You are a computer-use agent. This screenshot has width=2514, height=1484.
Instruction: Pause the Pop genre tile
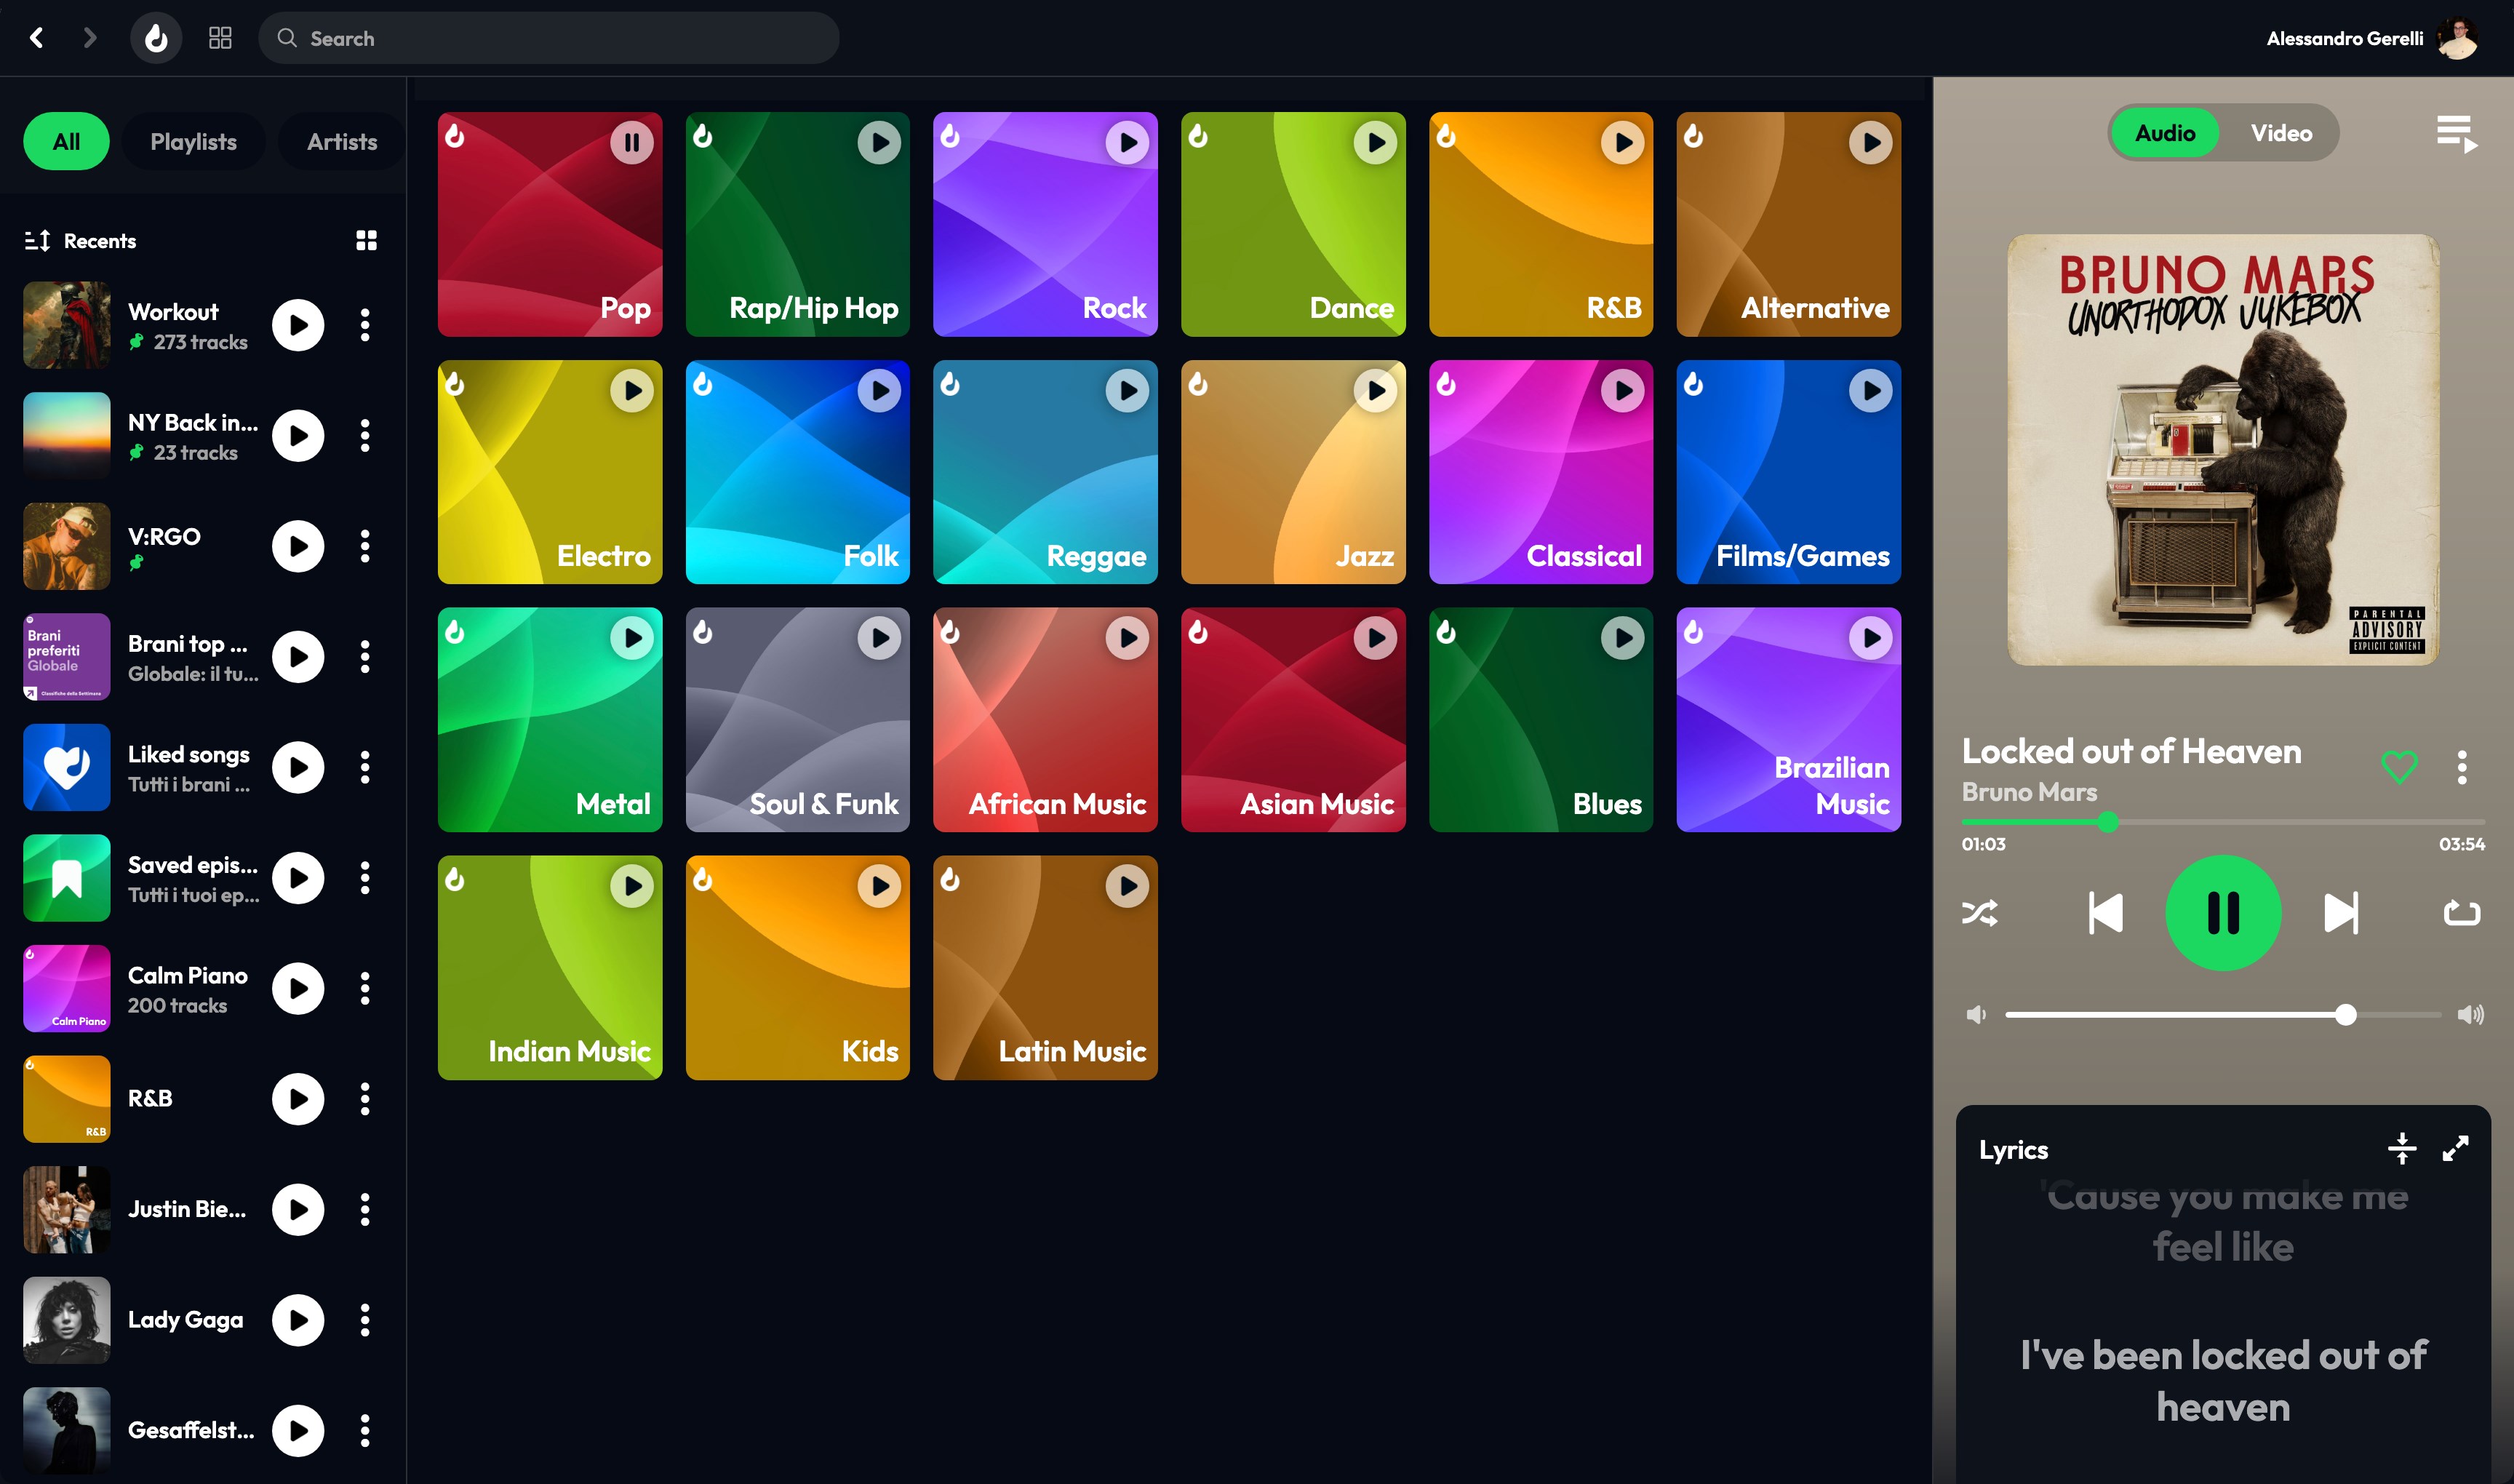[632, 142]
